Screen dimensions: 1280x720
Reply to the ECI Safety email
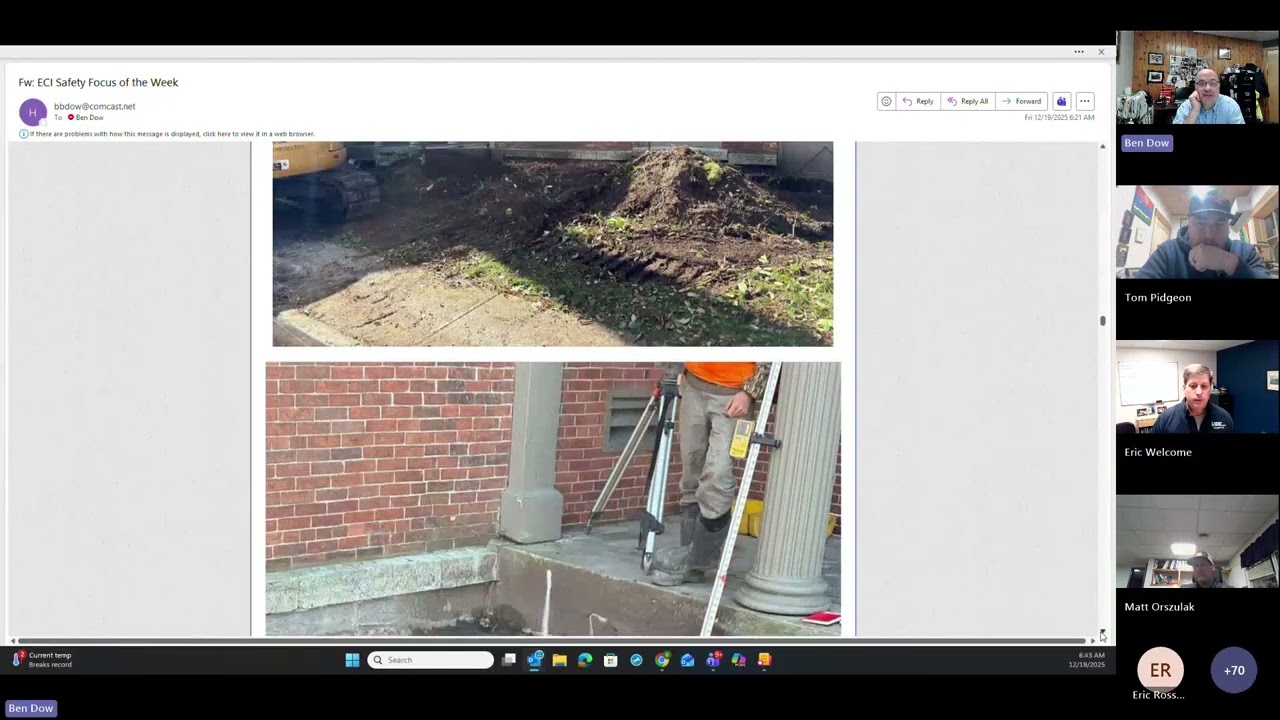coord(918,101)
